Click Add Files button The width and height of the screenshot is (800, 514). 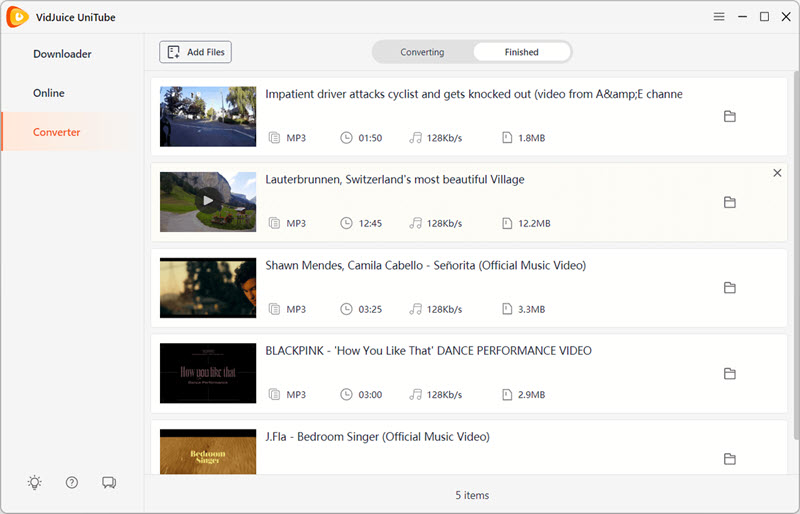(x=195, y=52)
